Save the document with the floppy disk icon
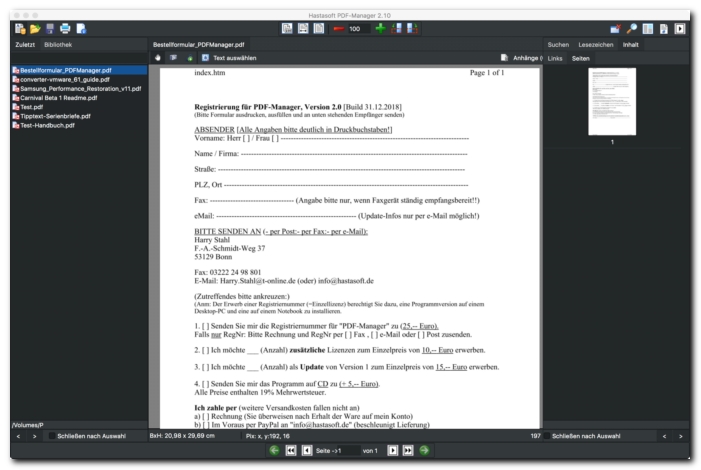The height and width of the screenshot is (470, 701). [50, 29]
